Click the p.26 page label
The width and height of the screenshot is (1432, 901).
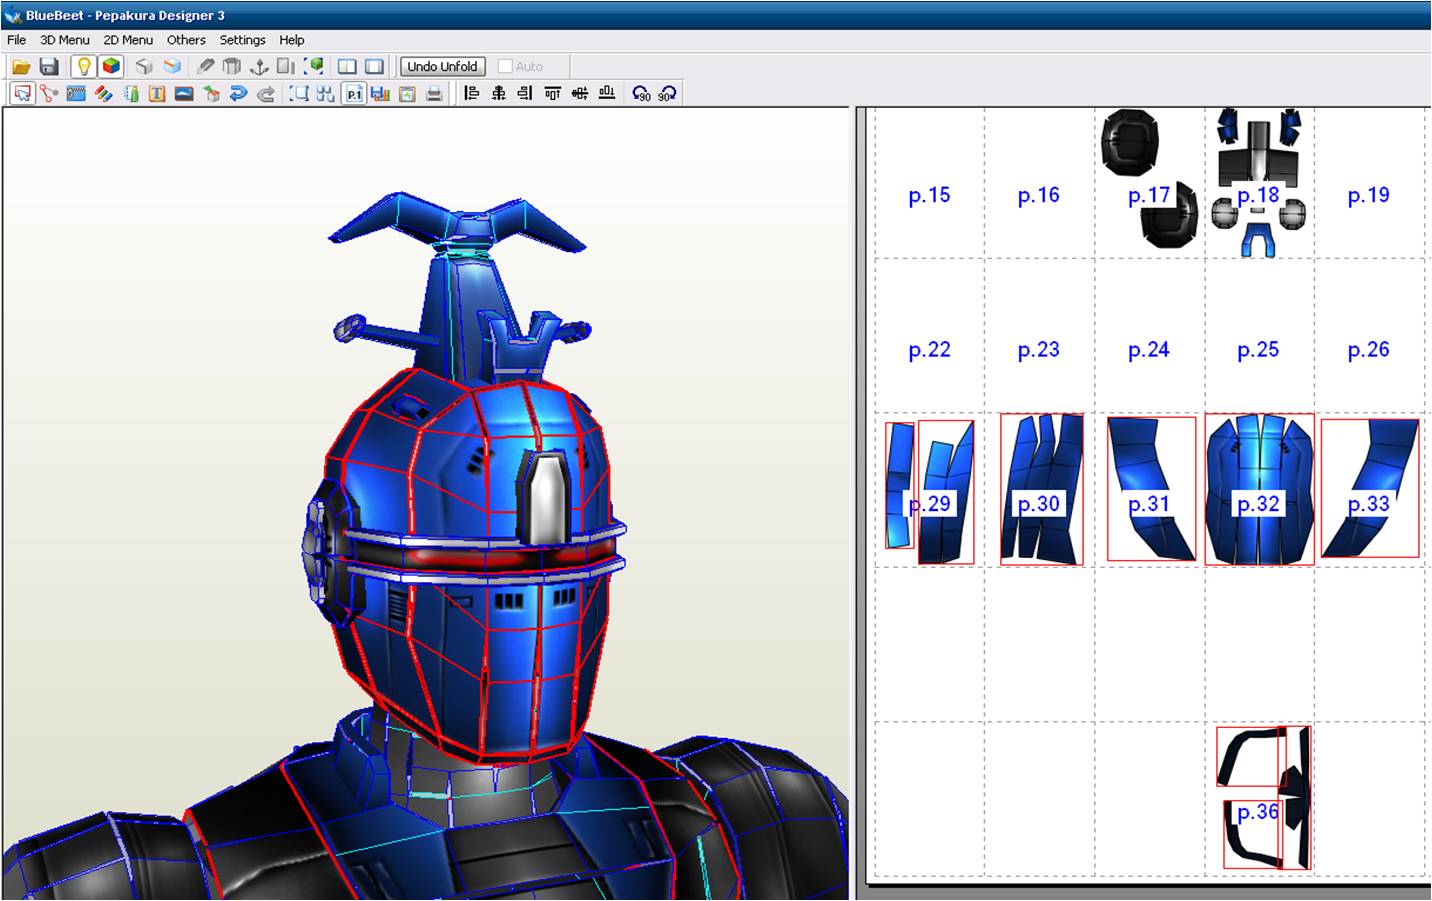(x=1368, y=350)
